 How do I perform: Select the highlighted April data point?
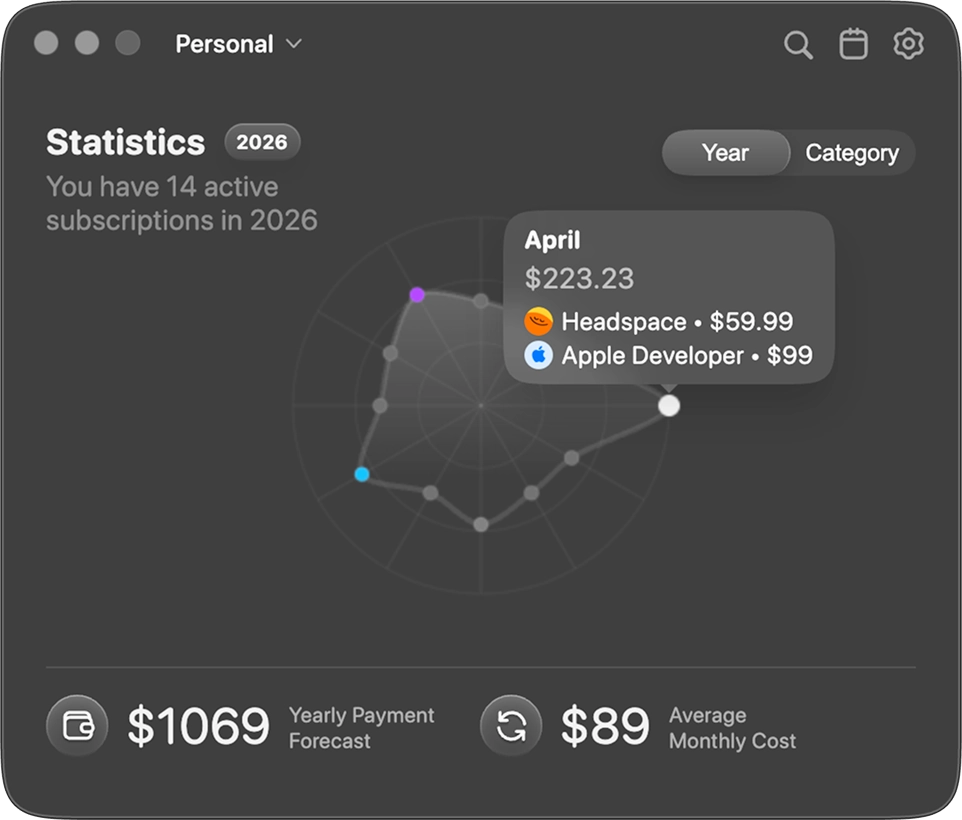pos(668,406)
